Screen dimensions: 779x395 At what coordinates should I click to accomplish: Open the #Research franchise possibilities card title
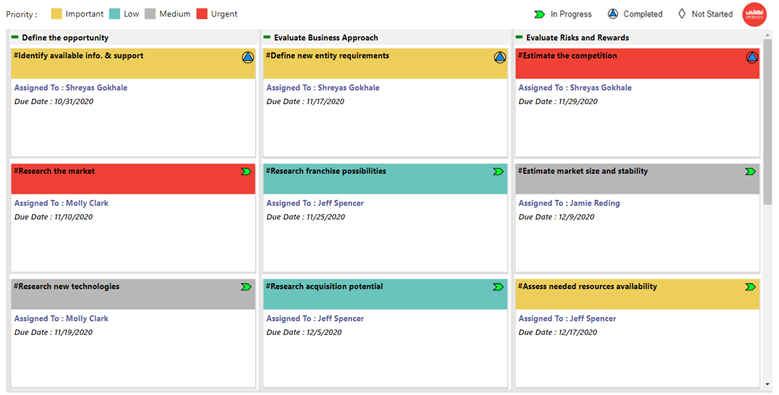(x=326, y=171)
